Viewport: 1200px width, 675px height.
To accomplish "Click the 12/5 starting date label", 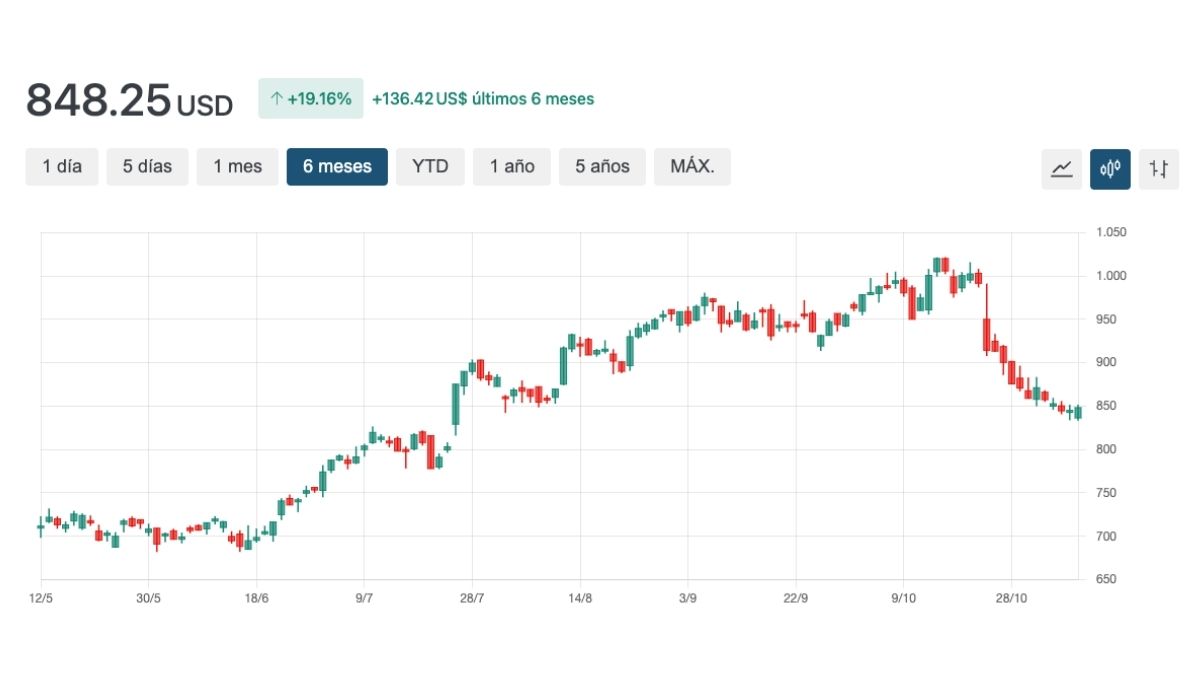I will pos(41,598).
